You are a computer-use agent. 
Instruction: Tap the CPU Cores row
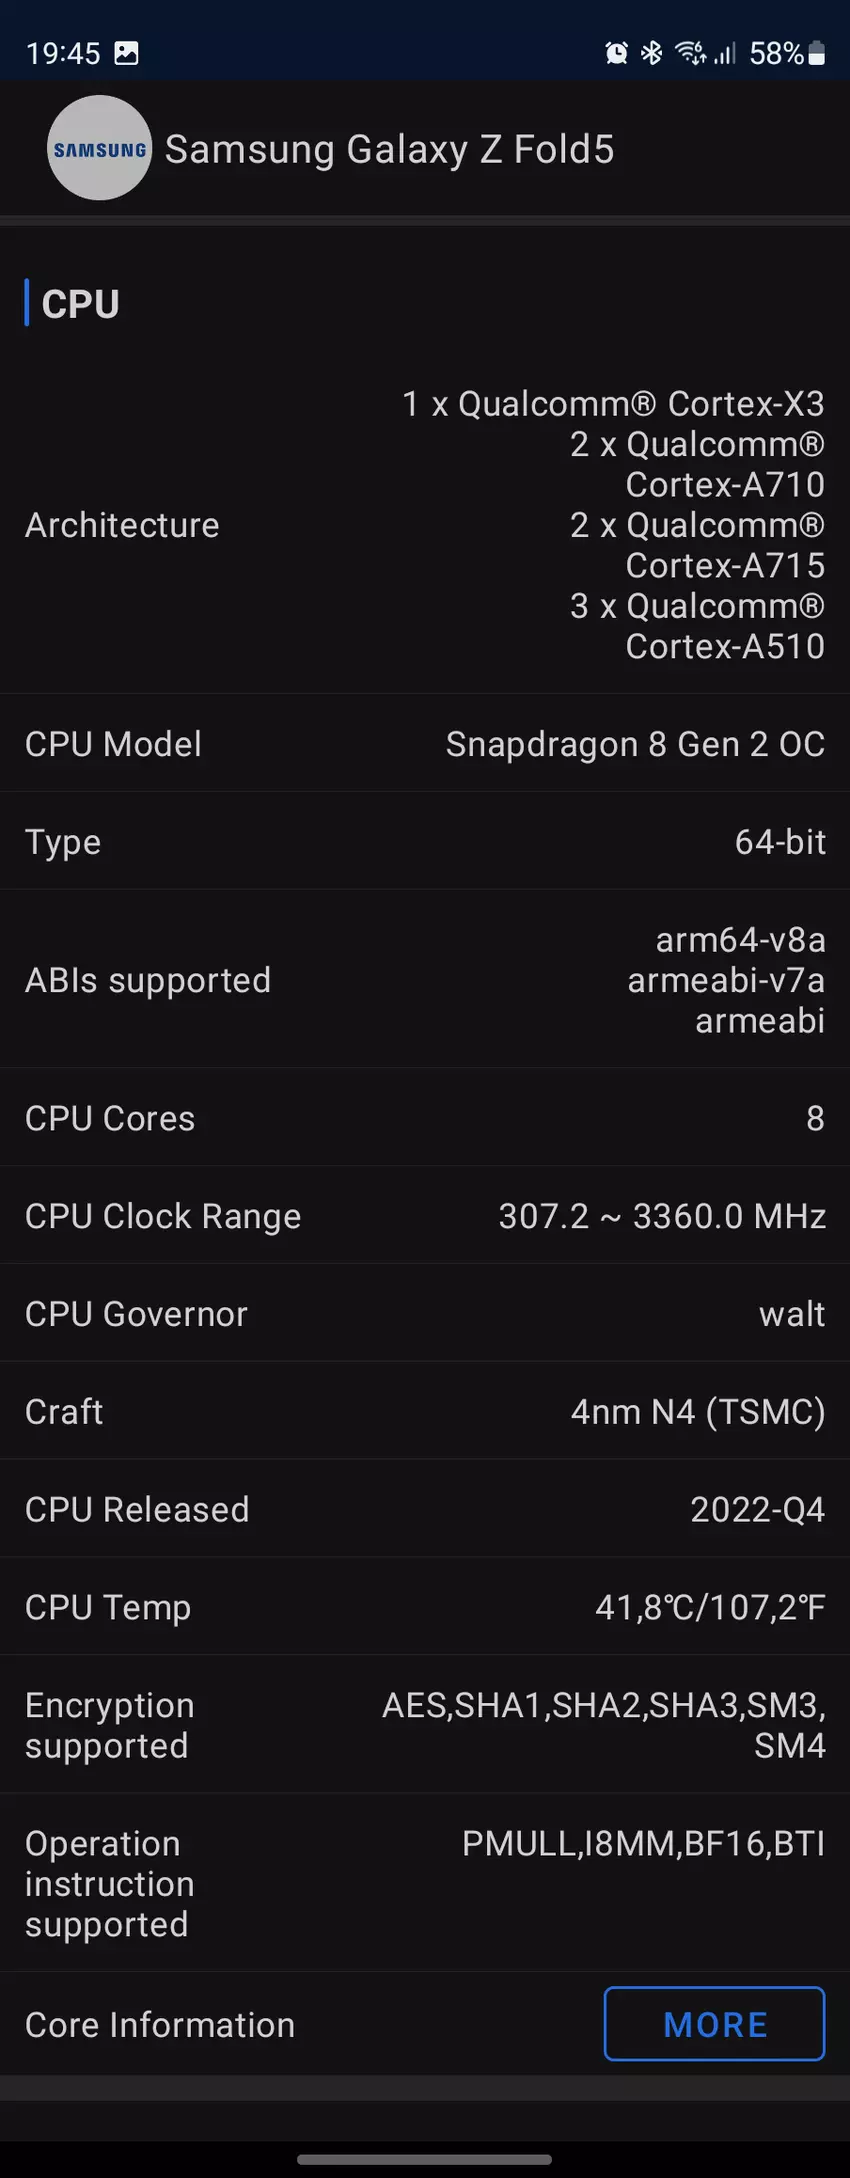pyautogui.click(x=424, y=1118)
